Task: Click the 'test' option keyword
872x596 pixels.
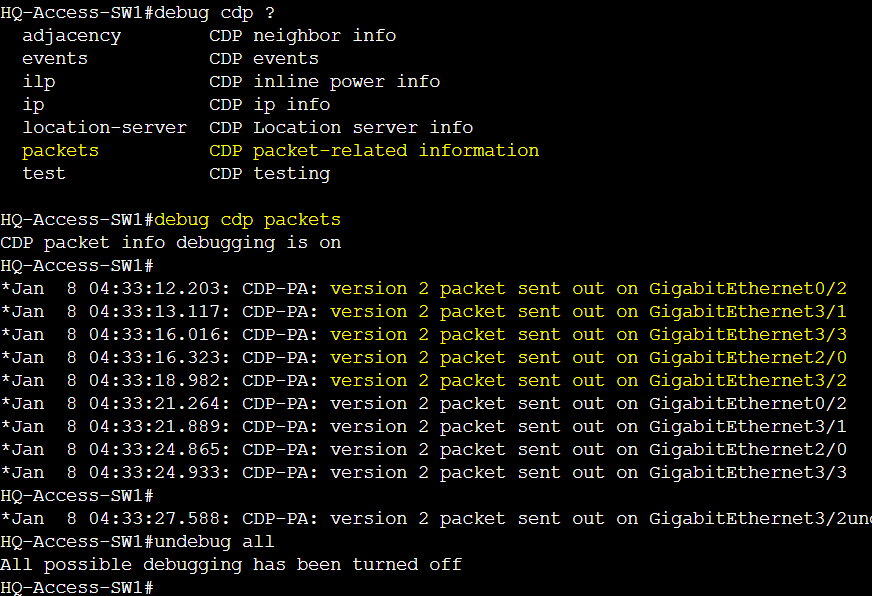Action: (x=44, y=173)
